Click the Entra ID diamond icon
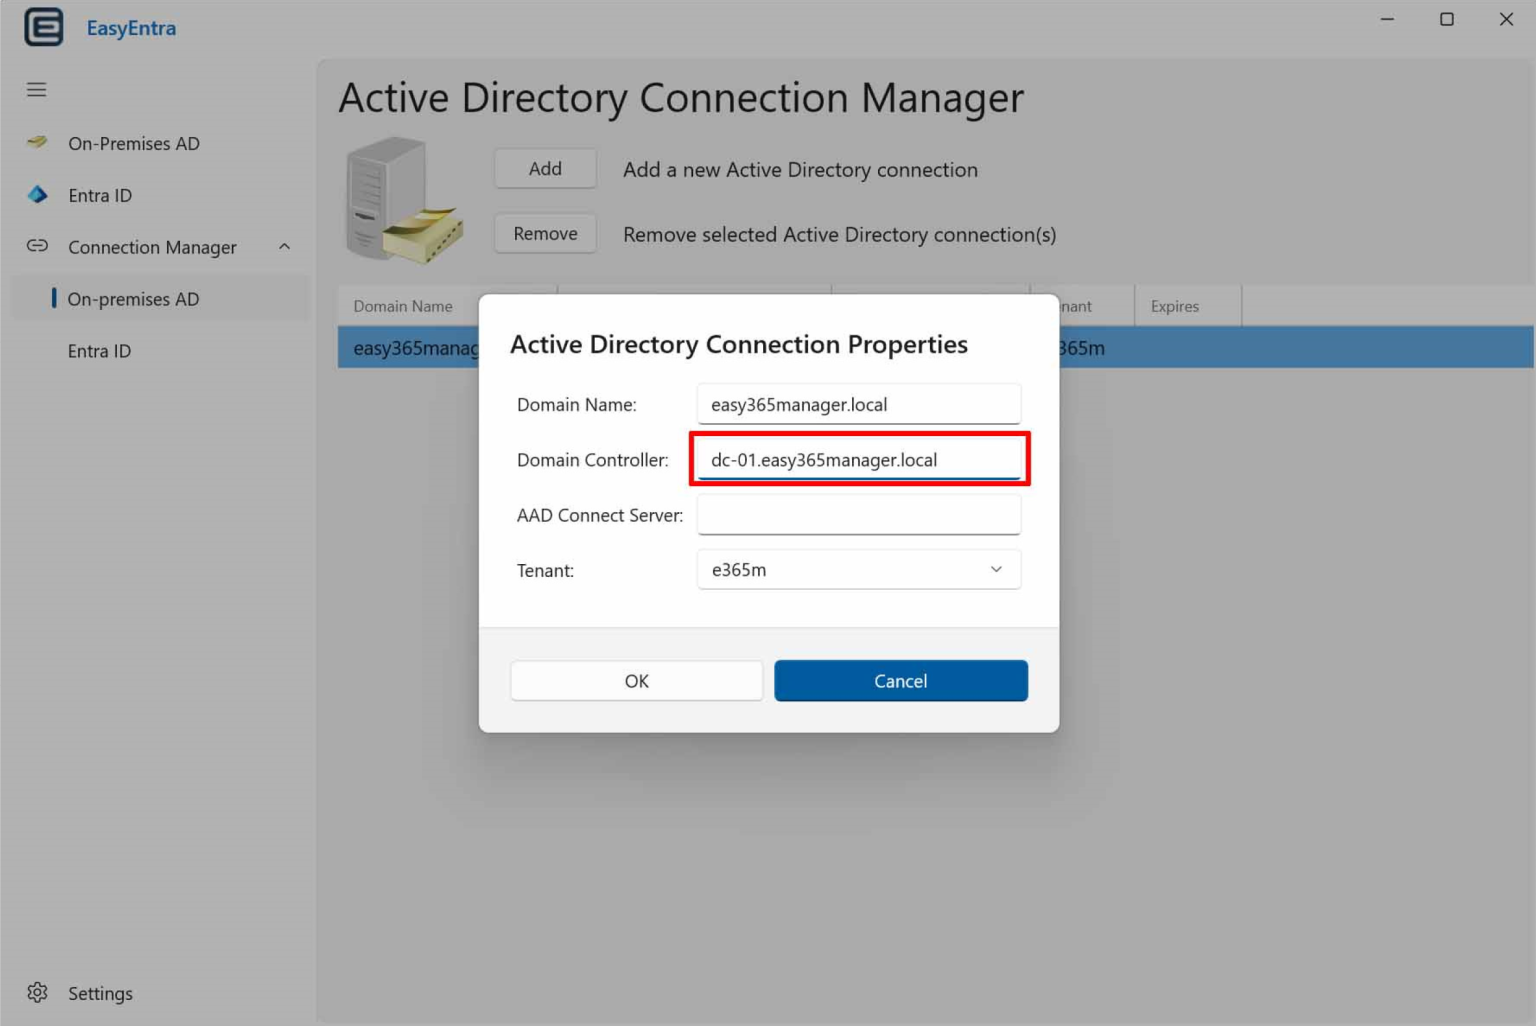 pyautogui.click(x=37, y=195)
